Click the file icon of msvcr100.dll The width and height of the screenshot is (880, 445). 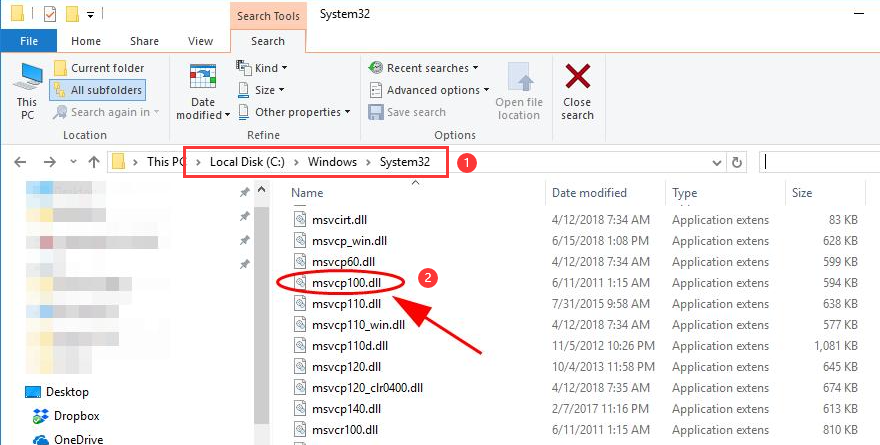point(301,430)
